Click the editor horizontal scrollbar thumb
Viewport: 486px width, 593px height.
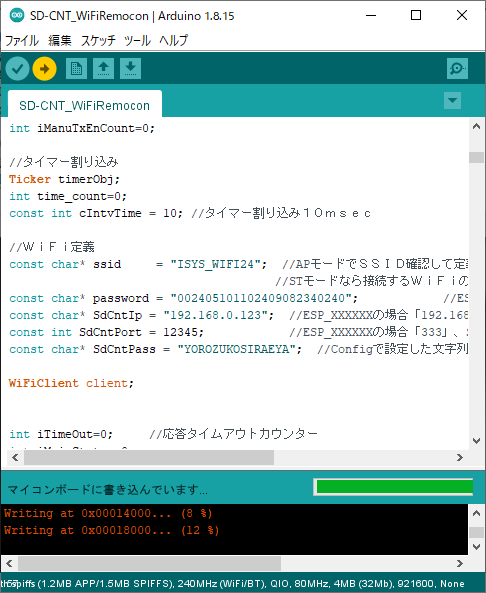click(149, 458)
